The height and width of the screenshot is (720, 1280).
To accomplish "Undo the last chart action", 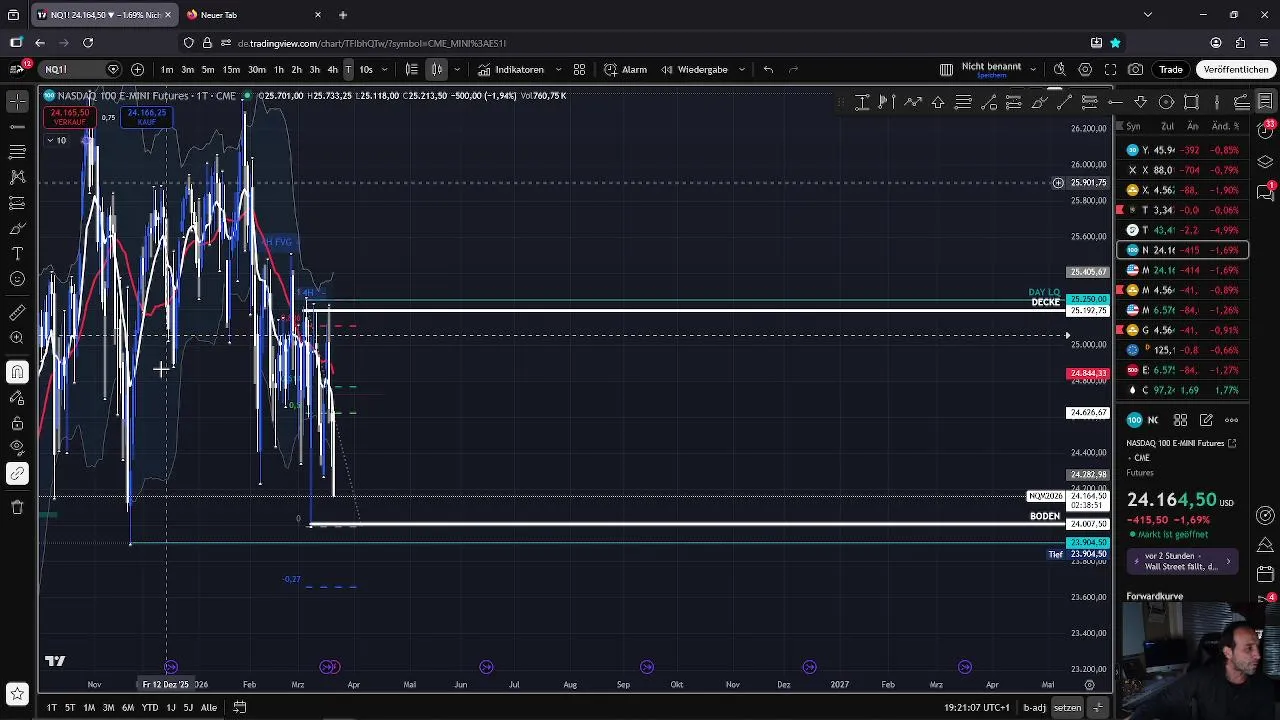I will [768, 69].
